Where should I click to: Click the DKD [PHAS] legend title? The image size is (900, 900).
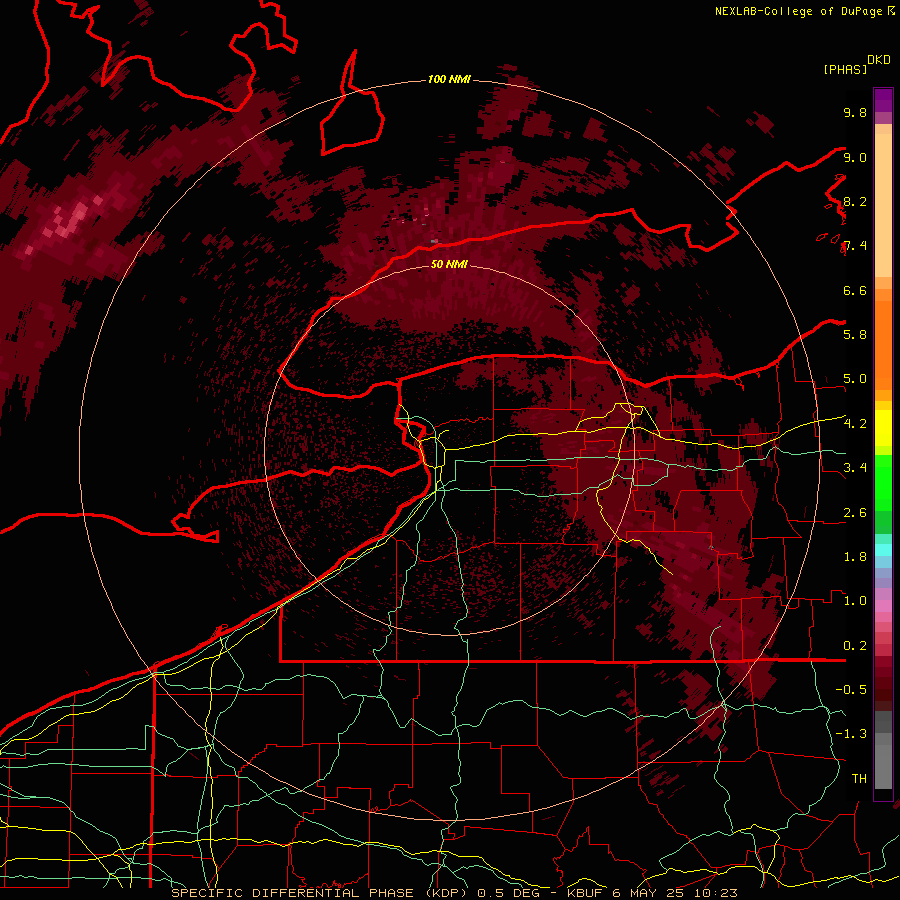[x=856, y=64]
